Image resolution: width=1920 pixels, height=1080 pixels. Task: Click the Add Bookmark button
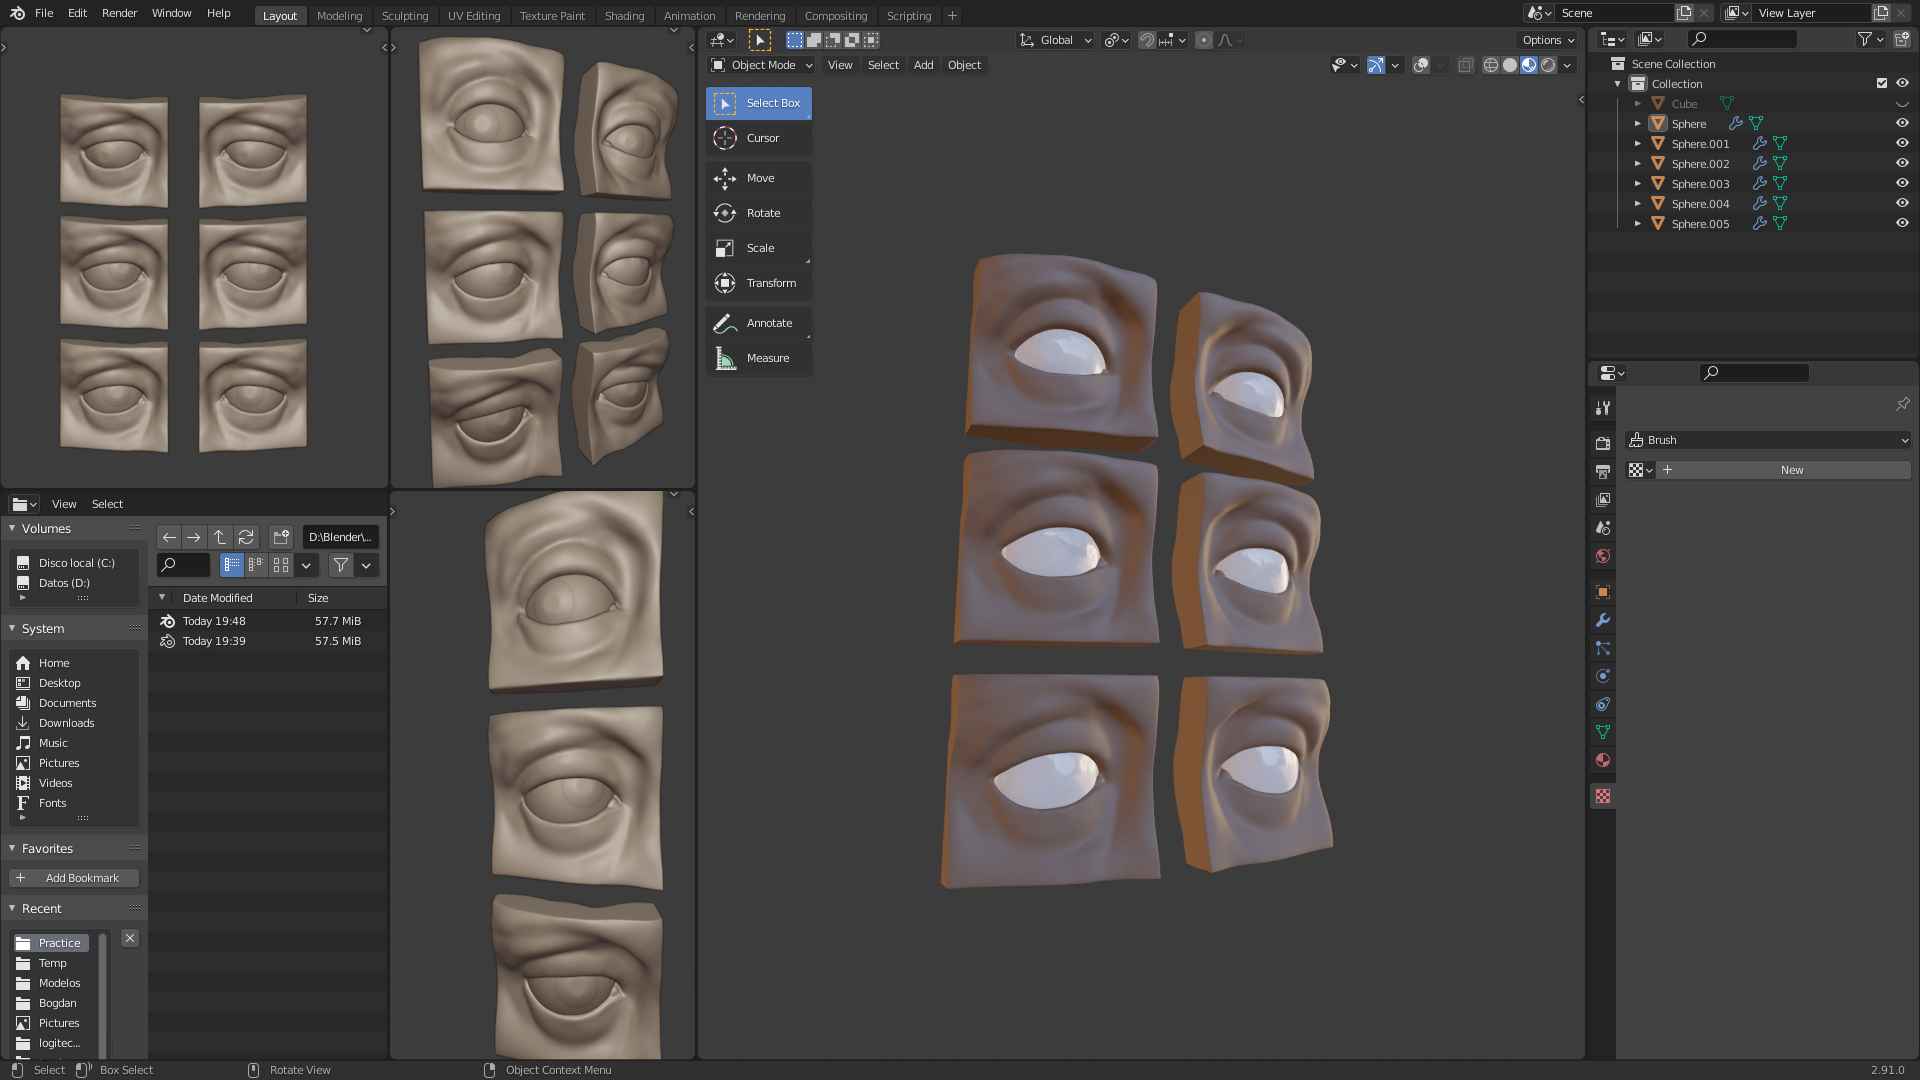[x=74, y=878]
